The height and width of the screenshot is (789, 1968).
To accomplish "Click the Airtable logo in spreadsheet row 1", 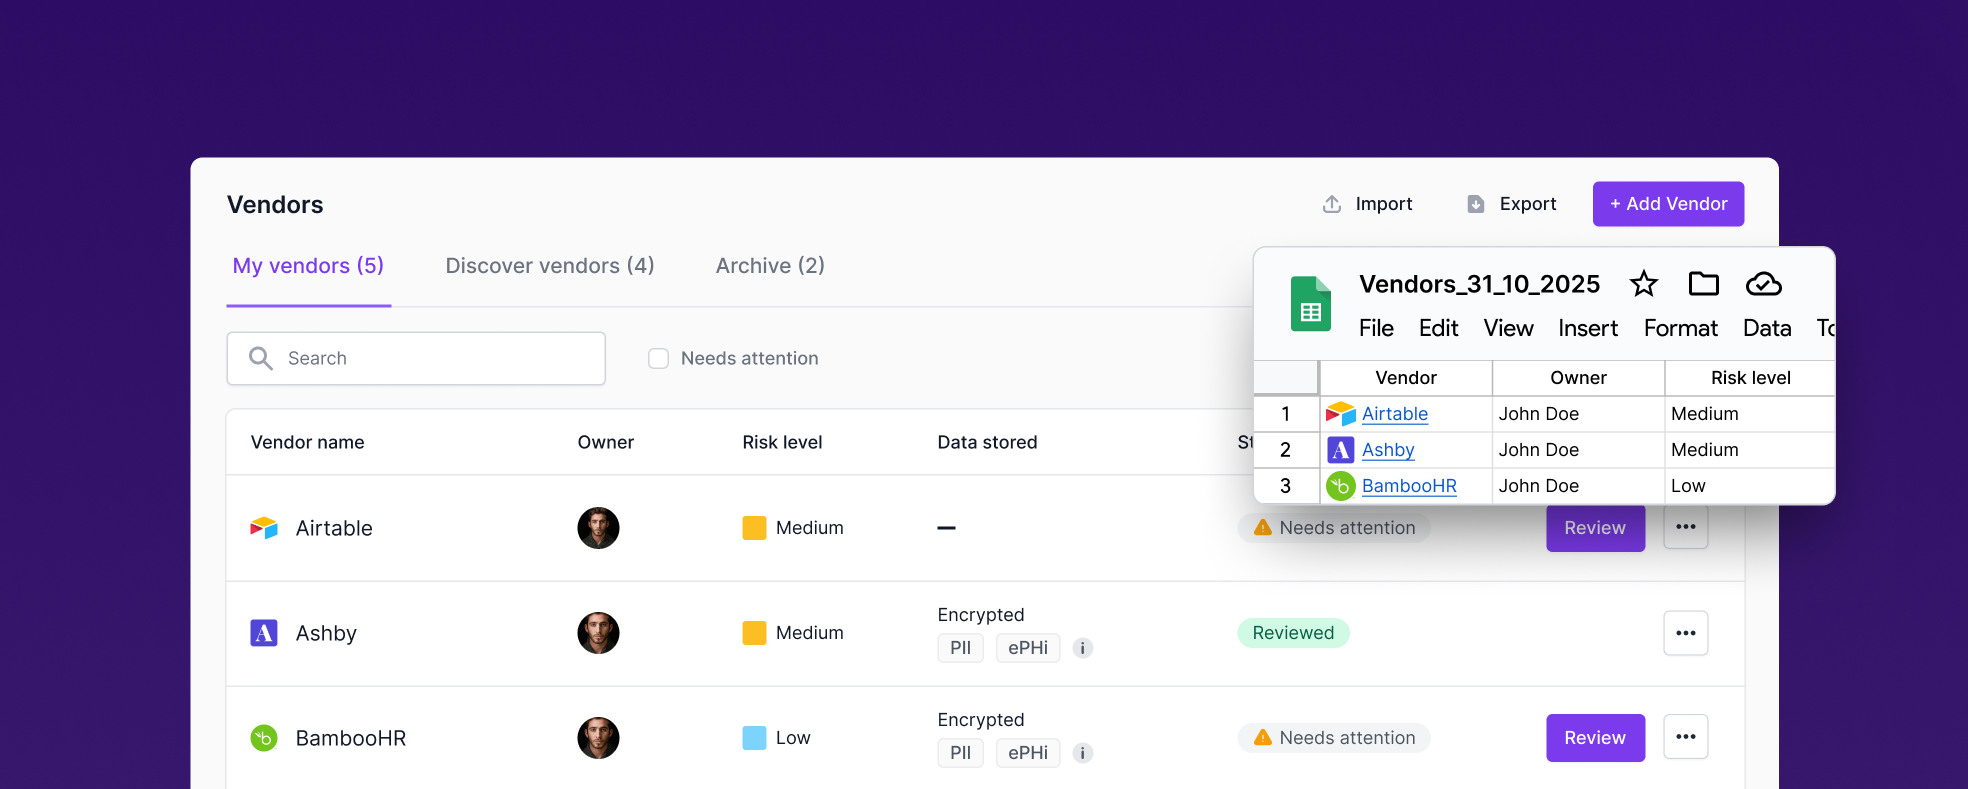I will click(x=1341, y=414).
